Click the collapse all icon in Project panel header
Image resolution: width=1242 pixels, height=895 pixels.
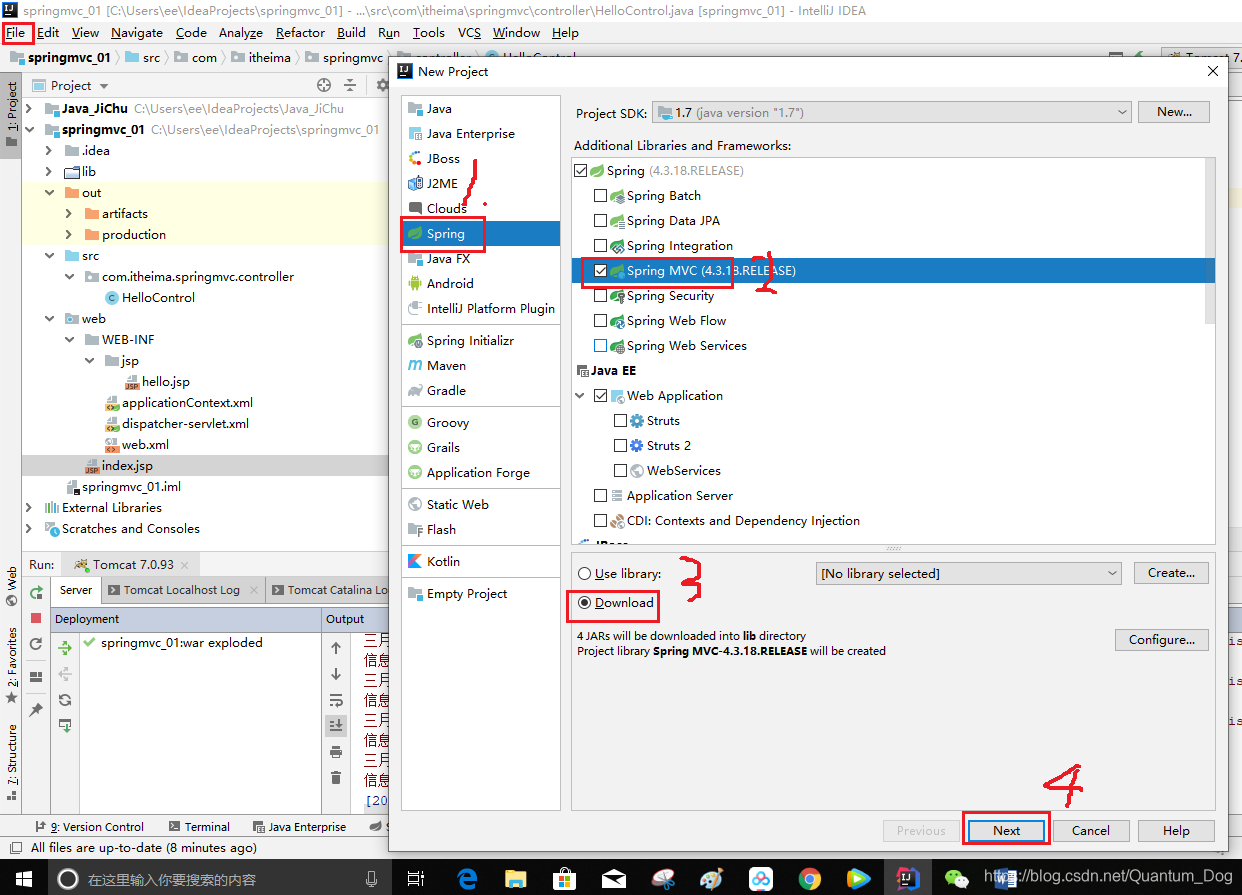(350, 86)
